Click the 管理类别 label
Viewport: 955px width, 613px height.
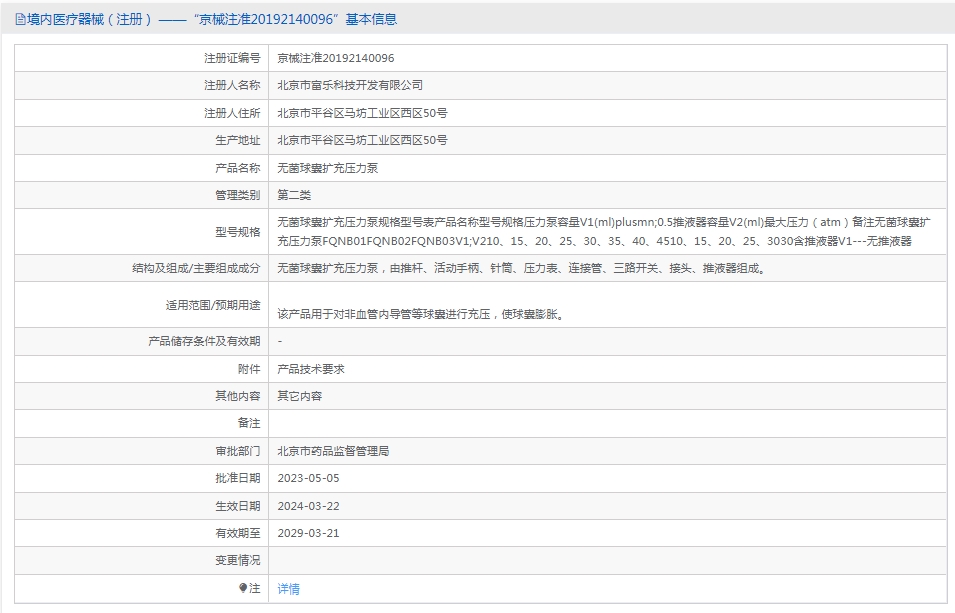point(238,195)
